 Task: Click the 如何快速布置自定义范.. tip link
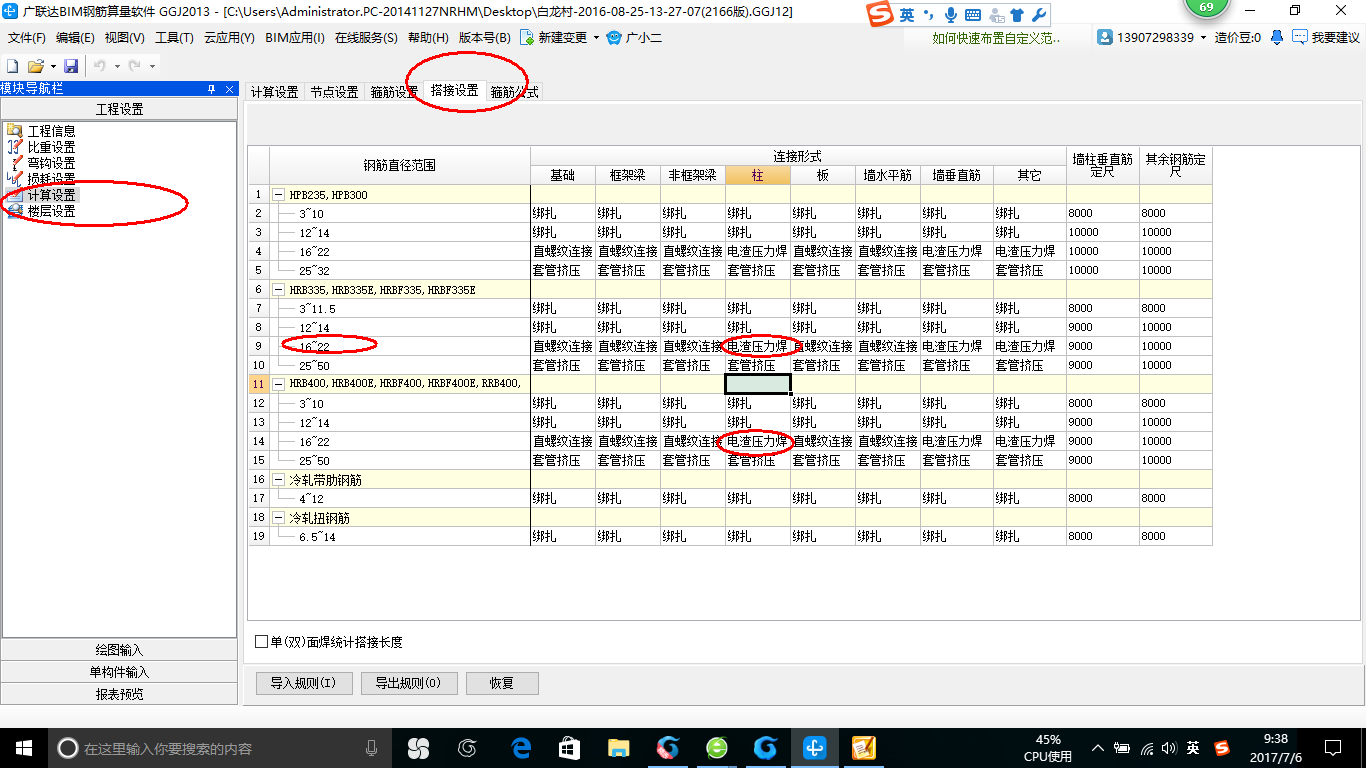pos(996,38)
